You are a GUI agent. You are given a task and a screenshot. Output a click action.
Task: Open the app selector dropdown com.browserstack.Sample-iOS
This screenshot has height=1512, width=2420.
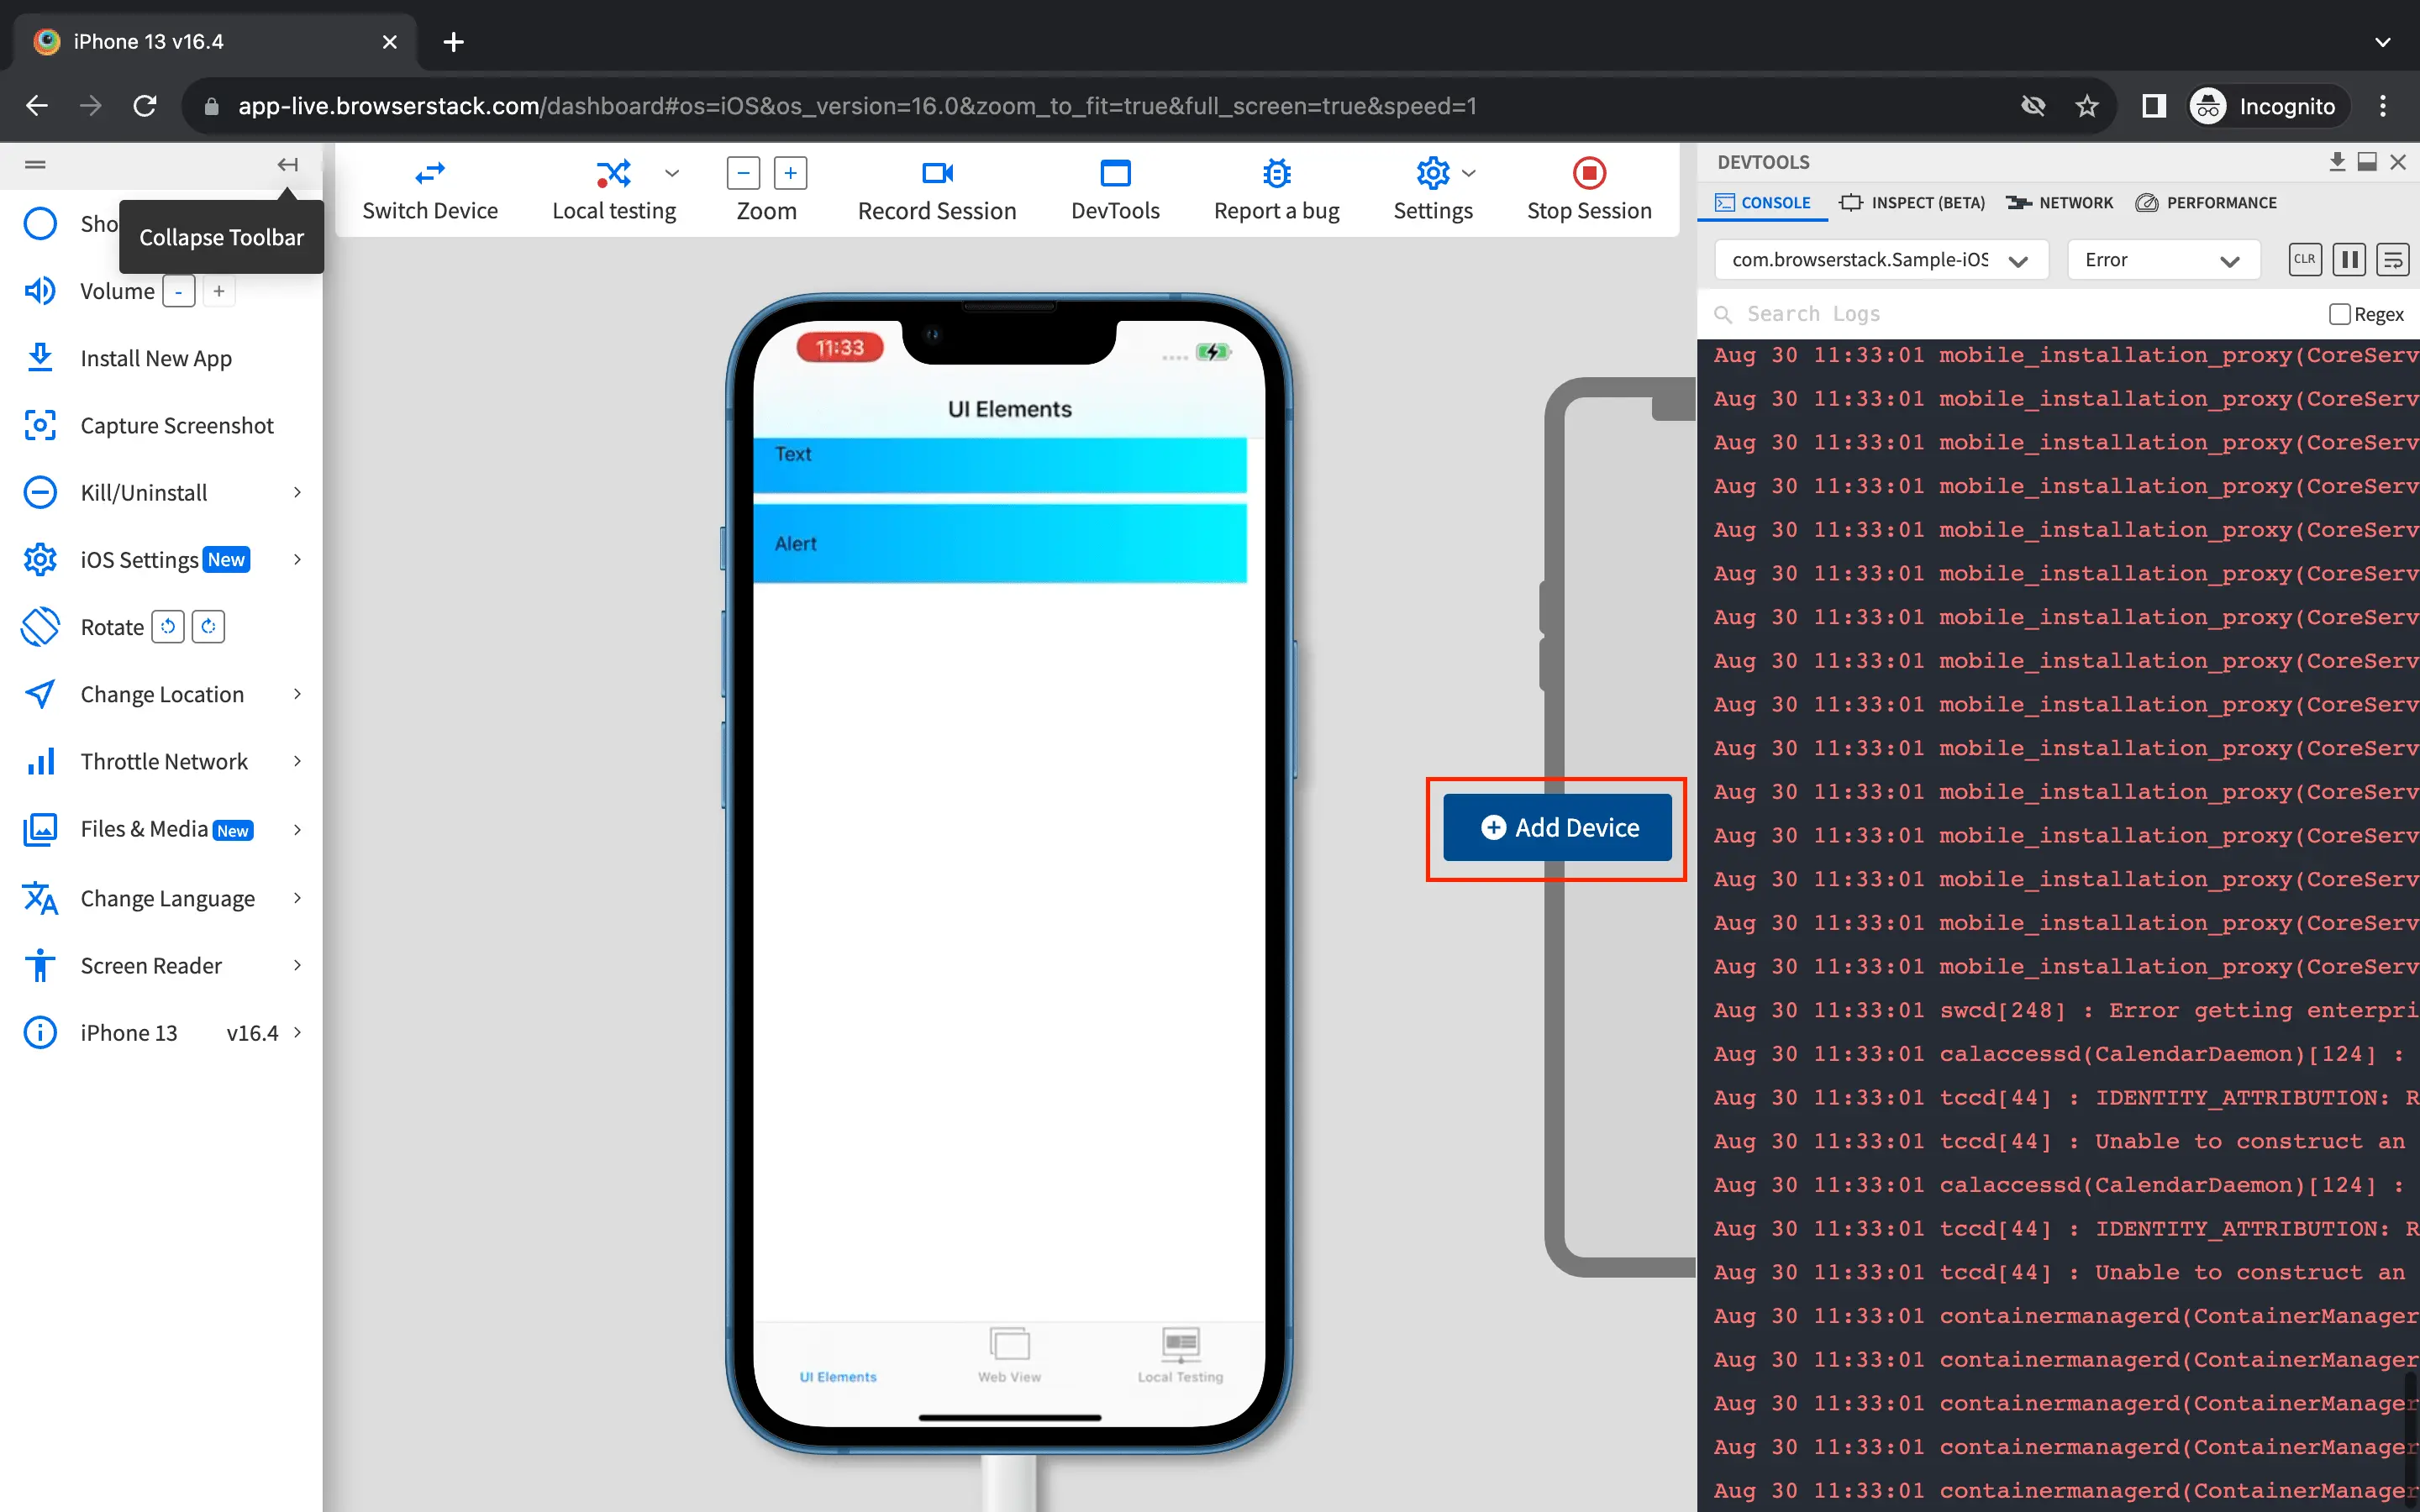coord(1881,260)
